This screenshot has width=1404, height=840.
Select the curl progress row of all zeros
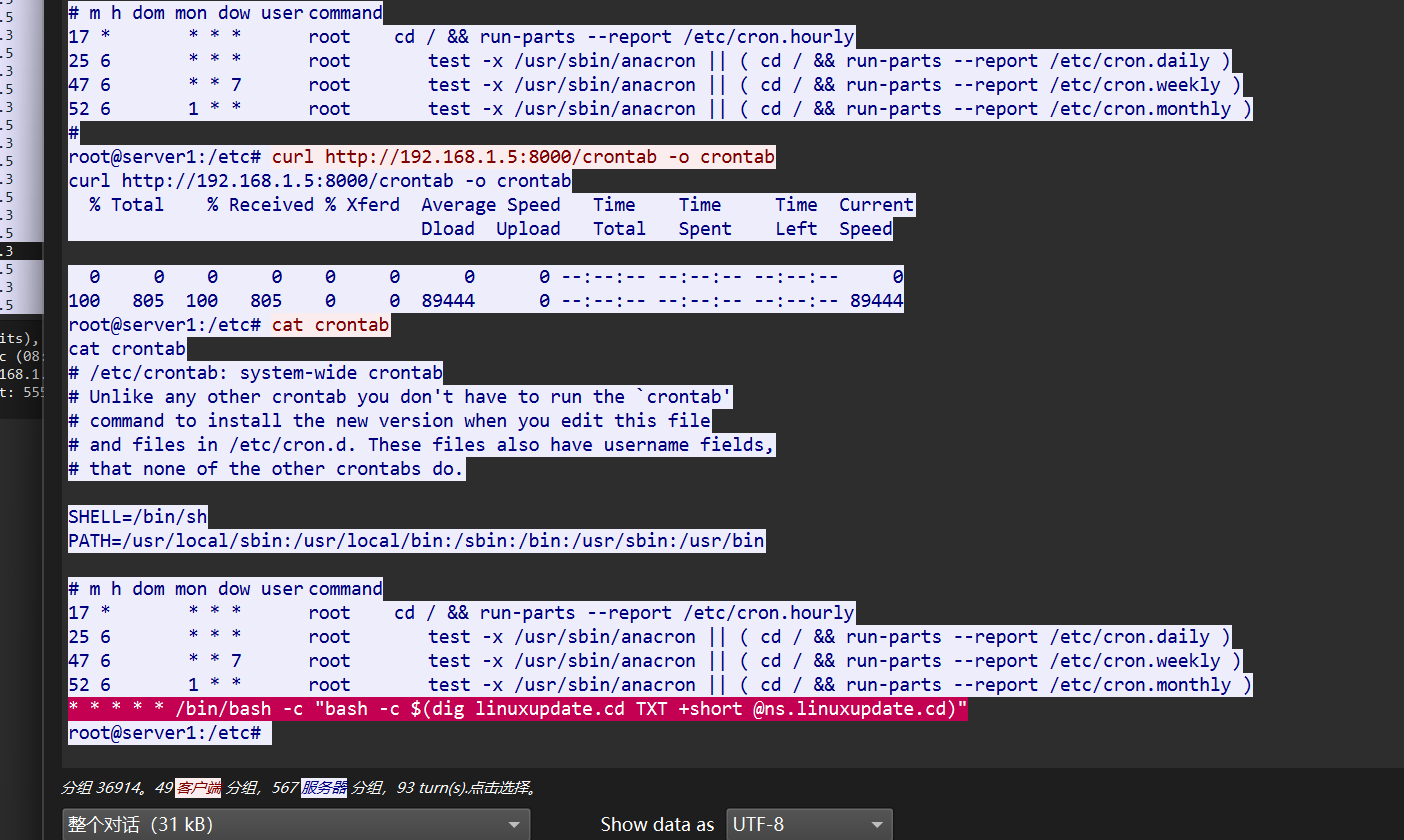click(486, 277)
